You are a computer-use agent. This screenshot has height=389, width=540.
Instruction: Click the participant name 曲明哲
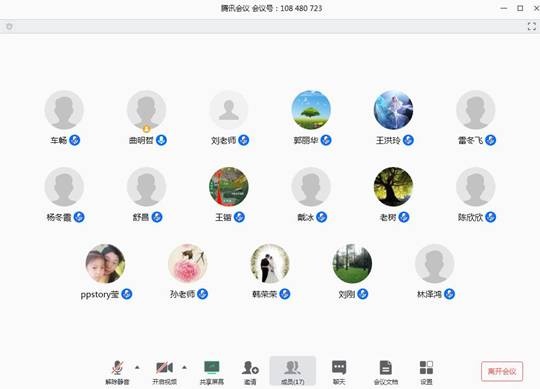[141, 140]
